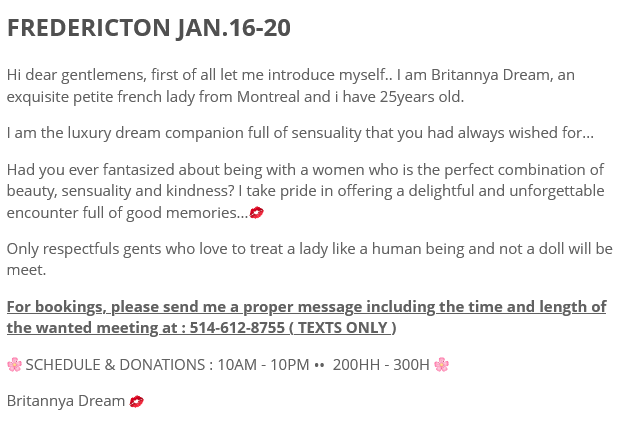Viewport: 630px width, 441px height.
Task: Click the 'Had you ever fantasized' paragraph
Action: [x=306, y=191]
